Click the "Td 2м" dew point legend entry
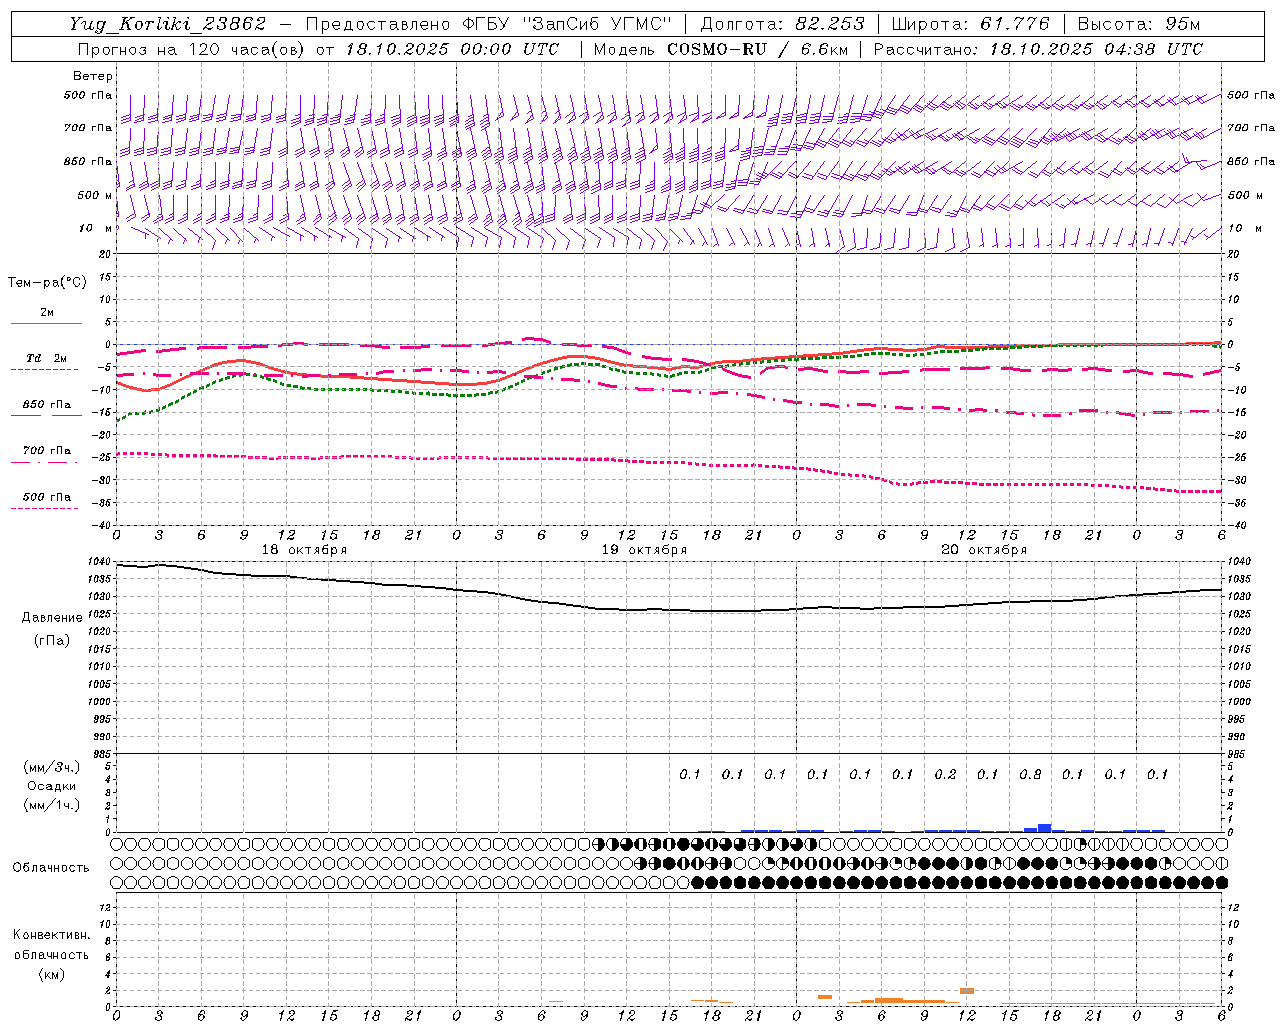 point(46,358)
